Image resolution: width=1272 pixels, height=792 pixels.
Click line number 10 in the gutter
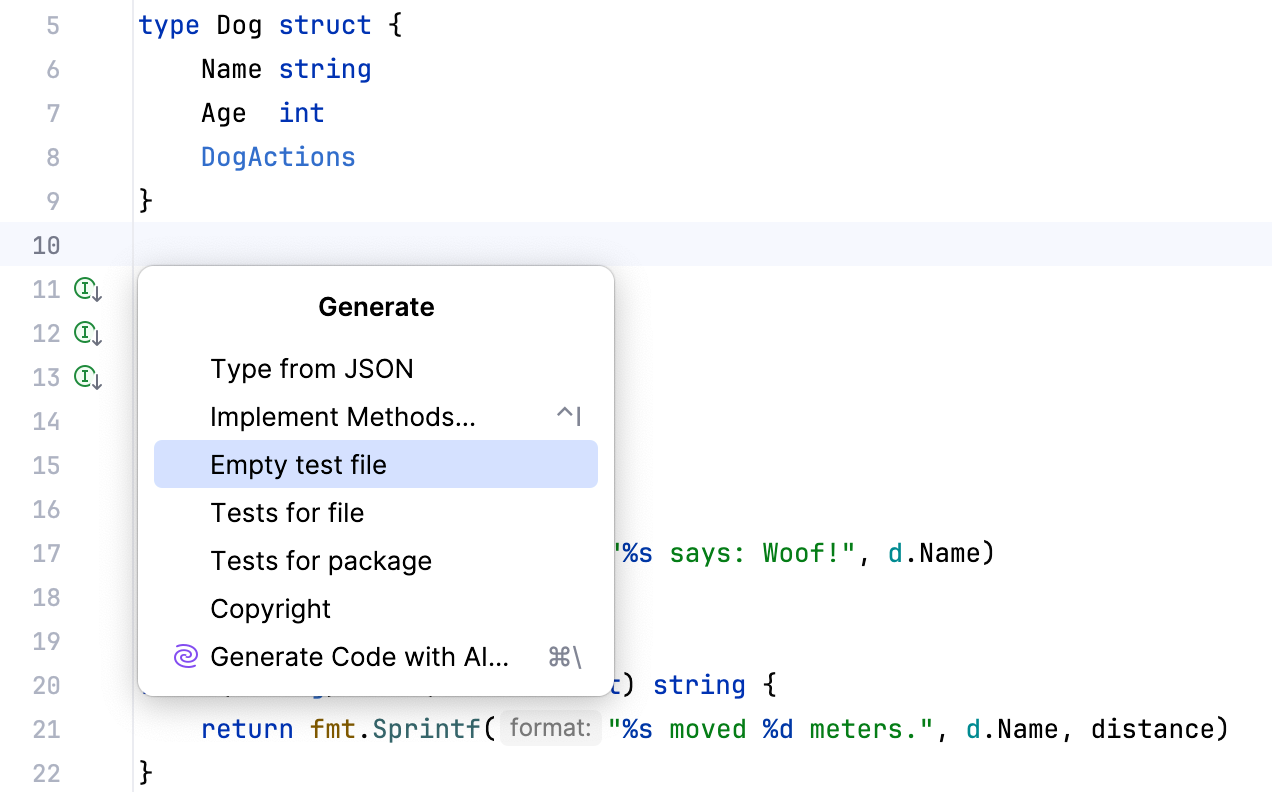pos(46,245)
